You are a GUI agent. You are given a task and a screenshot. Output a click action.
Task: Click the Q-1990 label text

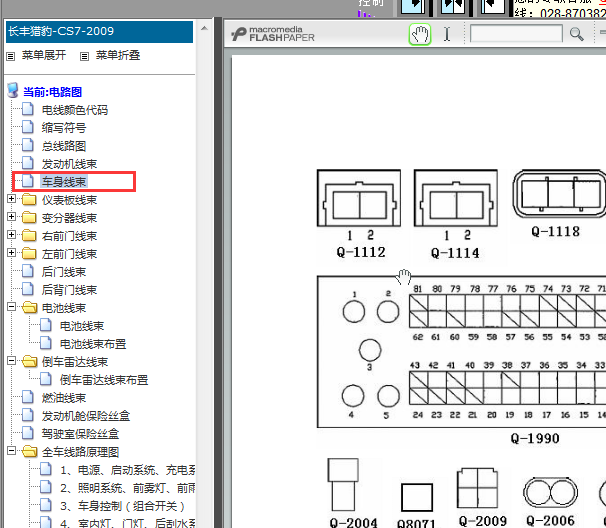coord(535,438)
